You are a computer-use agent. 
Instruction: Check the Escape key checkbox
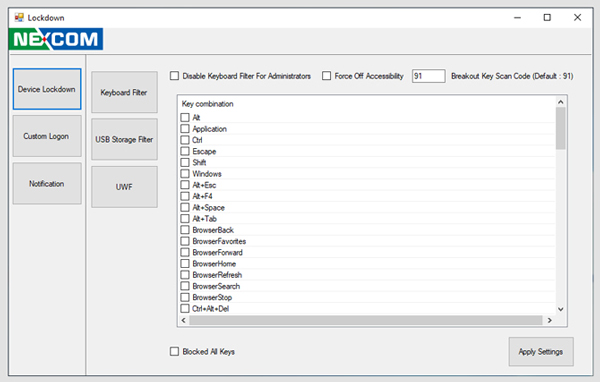(x=185, y=151)
